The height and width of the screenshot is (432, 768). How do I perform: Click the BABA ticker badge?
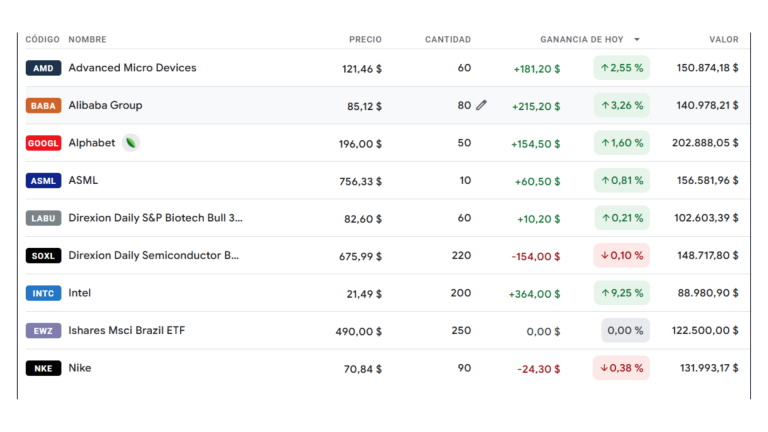pos(43,106)
